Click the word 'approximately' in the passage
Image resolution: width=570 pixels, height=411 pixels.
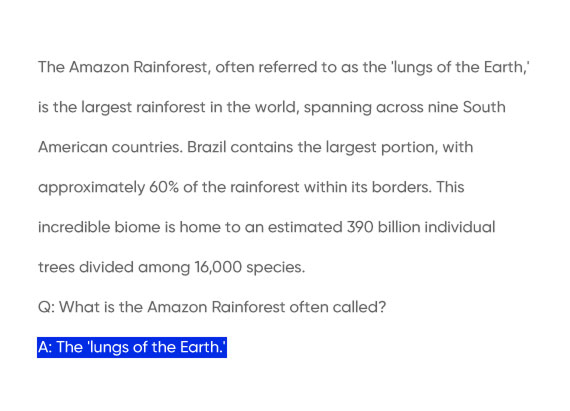pyautogui.click(x=92, y=188)
